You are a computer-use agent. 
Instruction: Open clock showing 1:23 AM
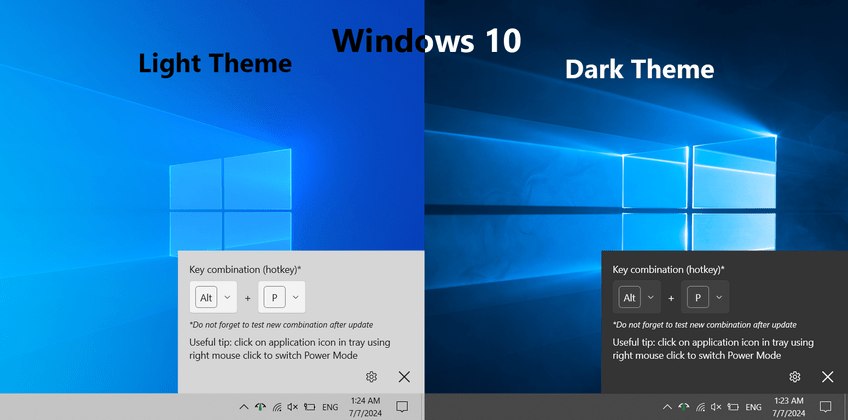789,407
